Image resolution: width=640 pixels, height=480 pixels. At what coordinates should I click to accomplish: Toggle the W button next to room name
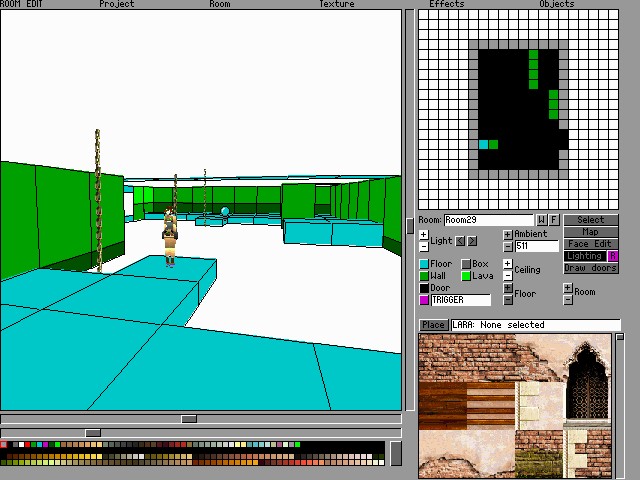point(541,220)
